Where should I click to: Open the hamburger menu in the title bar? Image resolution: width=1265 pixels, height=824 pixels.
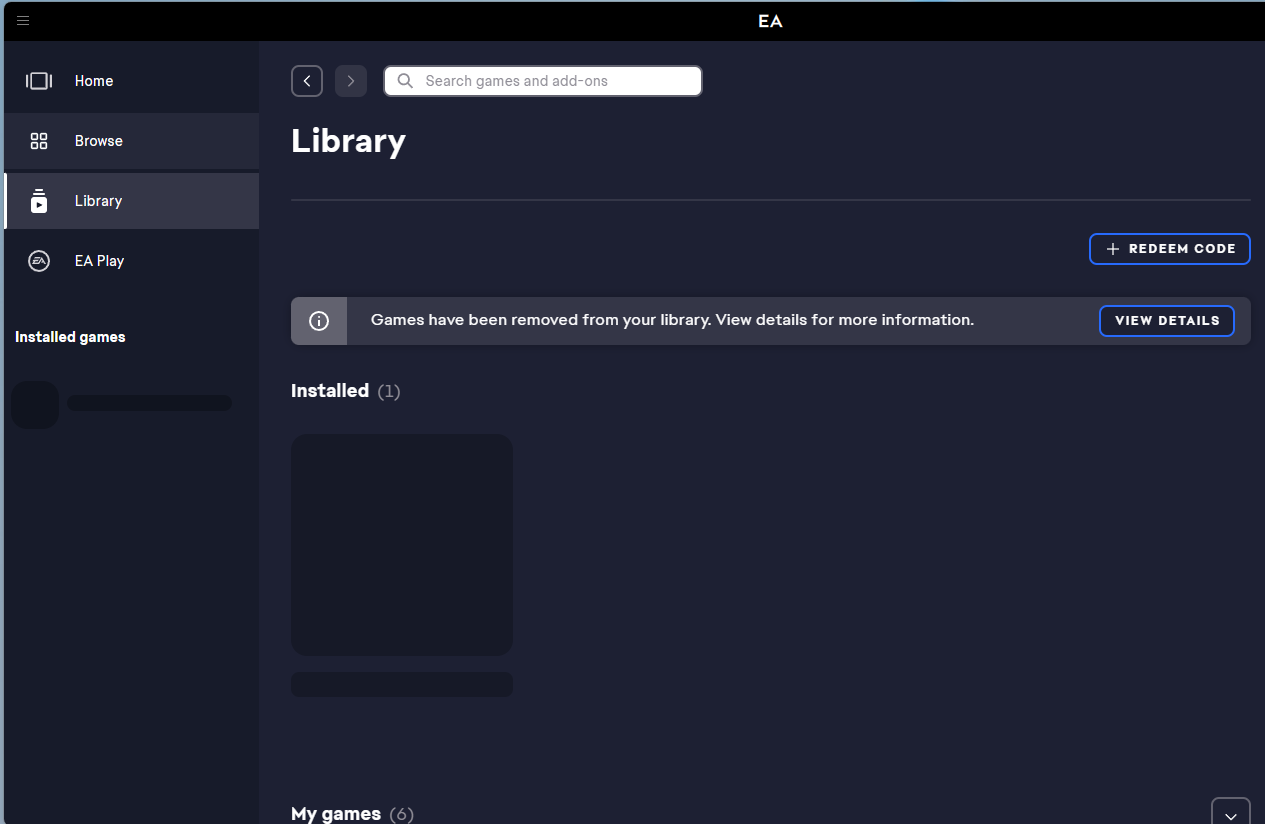pyautogui.click(x=23, y=20)
